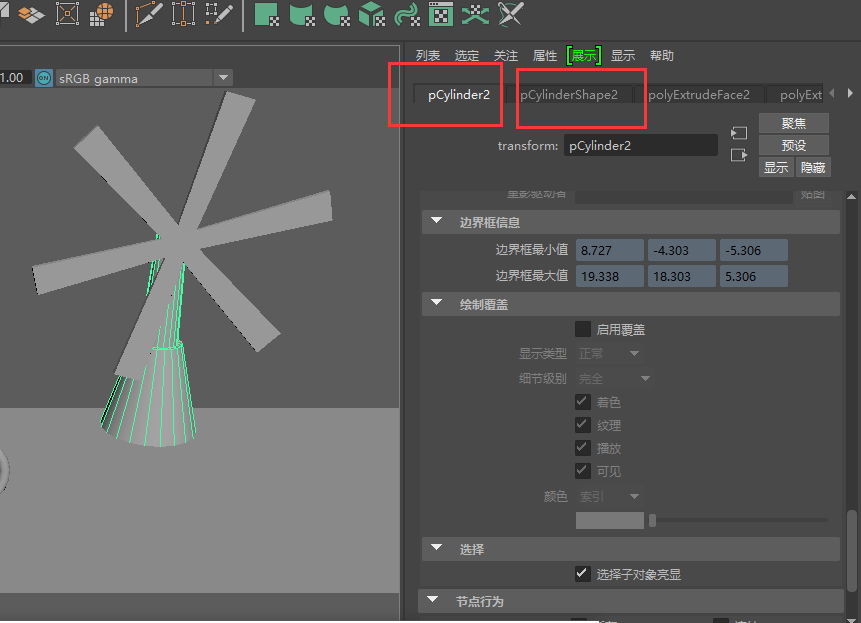The height and width of the screenshot is (623, 861).
Task: Uncheck the 纹理 checkbox
Action: click(x=583, y=424)
